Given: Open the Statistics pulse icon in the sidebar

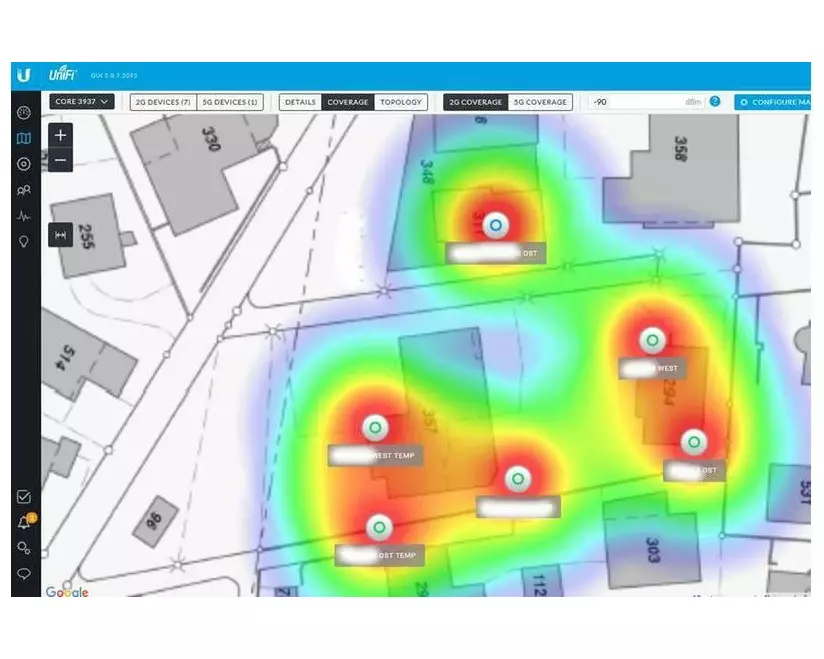Looking at the screenshot, I should point(24,216).
